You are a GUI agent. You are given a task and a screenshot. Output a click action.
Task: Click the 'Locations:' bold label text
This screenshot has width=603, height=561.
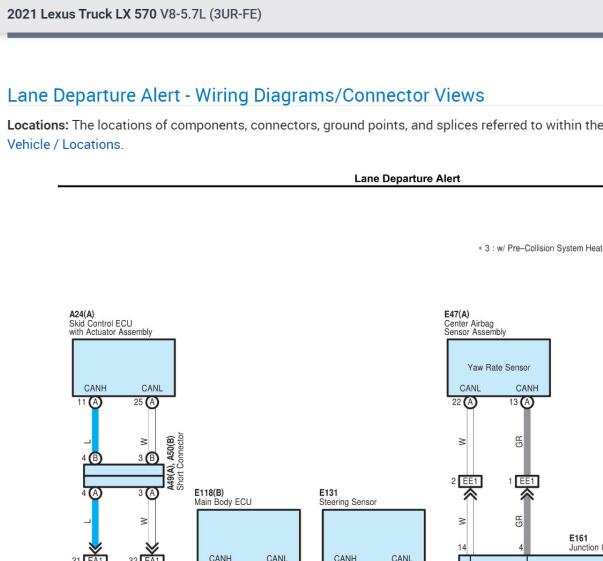[38, 125]
